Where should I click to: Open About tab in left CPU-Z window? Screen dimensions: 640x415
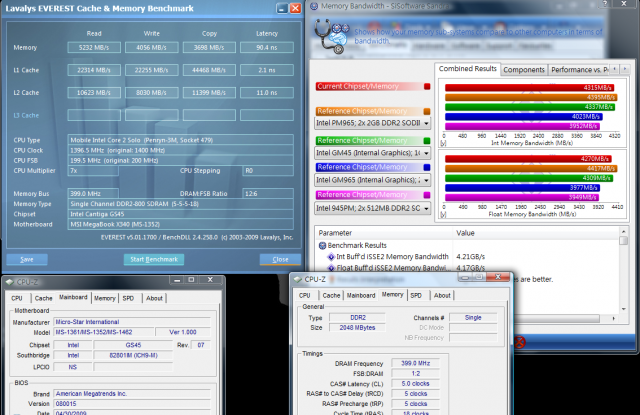(x=154, y=298)
